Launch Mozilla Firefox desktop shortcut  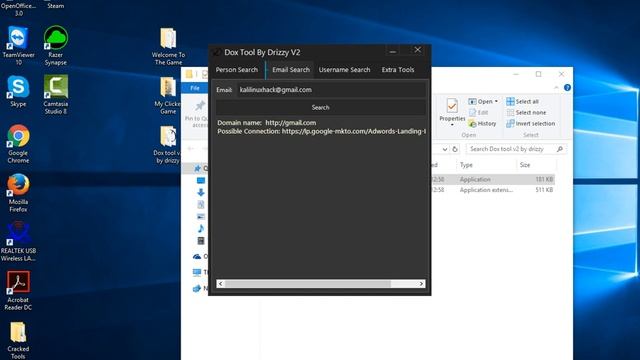click(18, 193)
